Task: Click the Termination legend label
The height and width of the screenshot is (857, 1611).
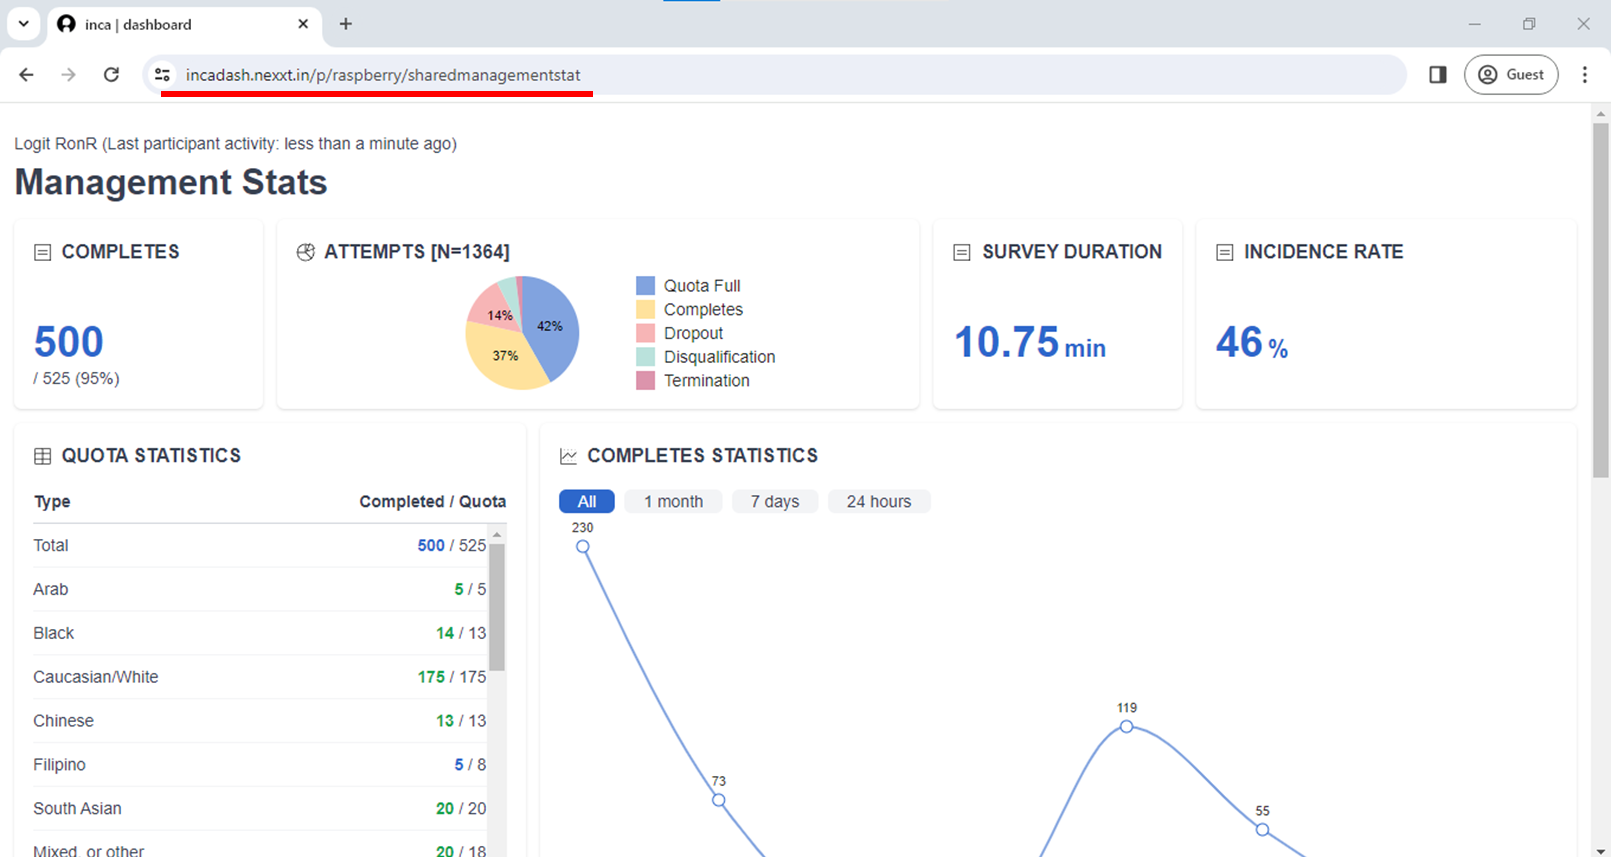Action: click(707, 381)
